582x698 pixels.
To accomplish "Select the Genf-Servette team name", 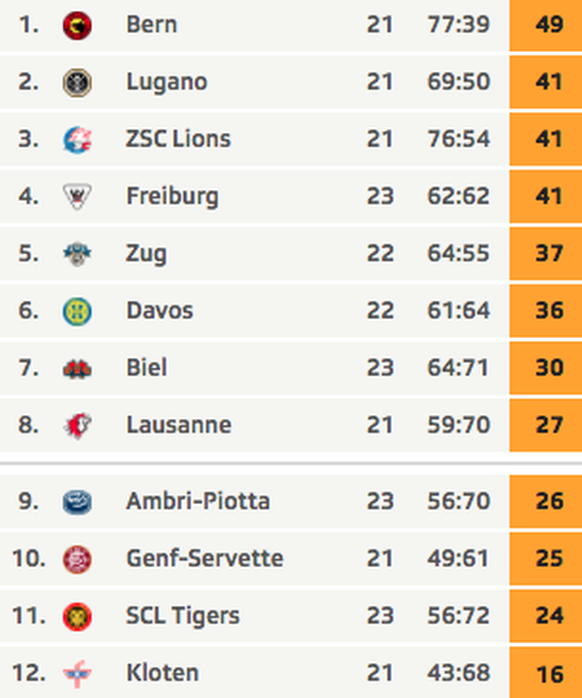I will [x=205, y=558].
